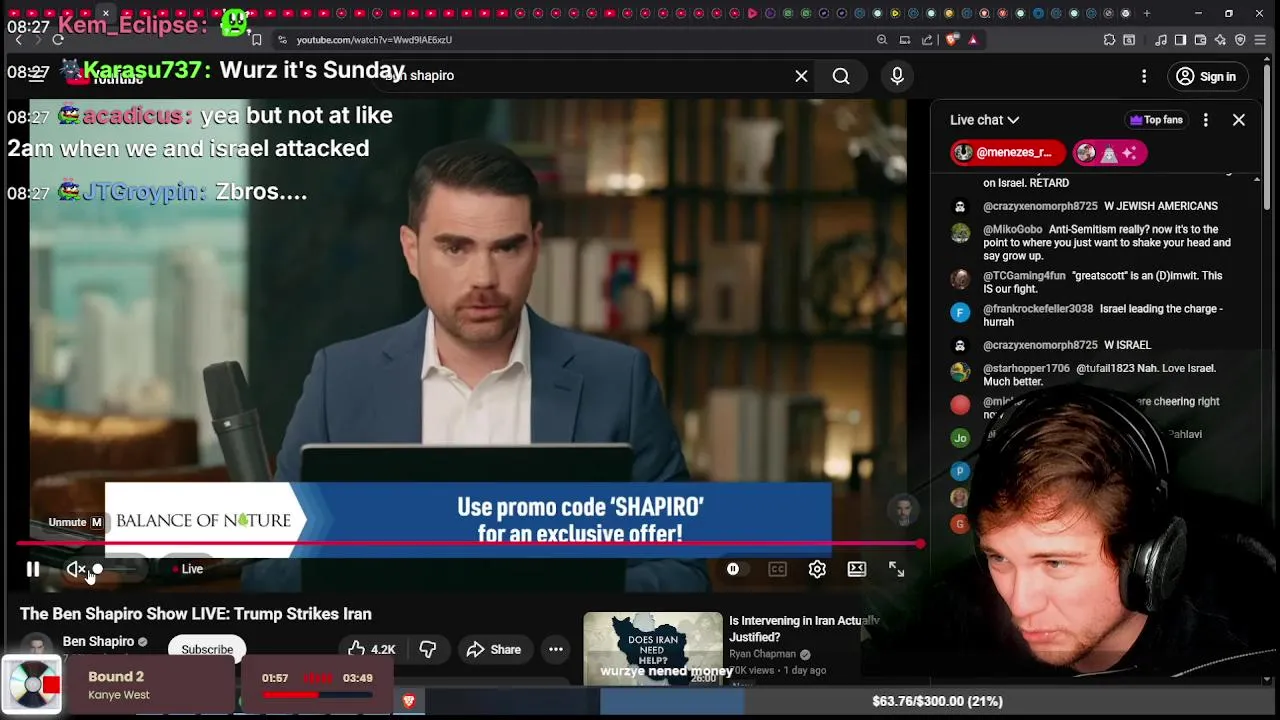Toggle the browser sidebar panel
This screenshot has height=720, width=1280.
point(1180,40)
